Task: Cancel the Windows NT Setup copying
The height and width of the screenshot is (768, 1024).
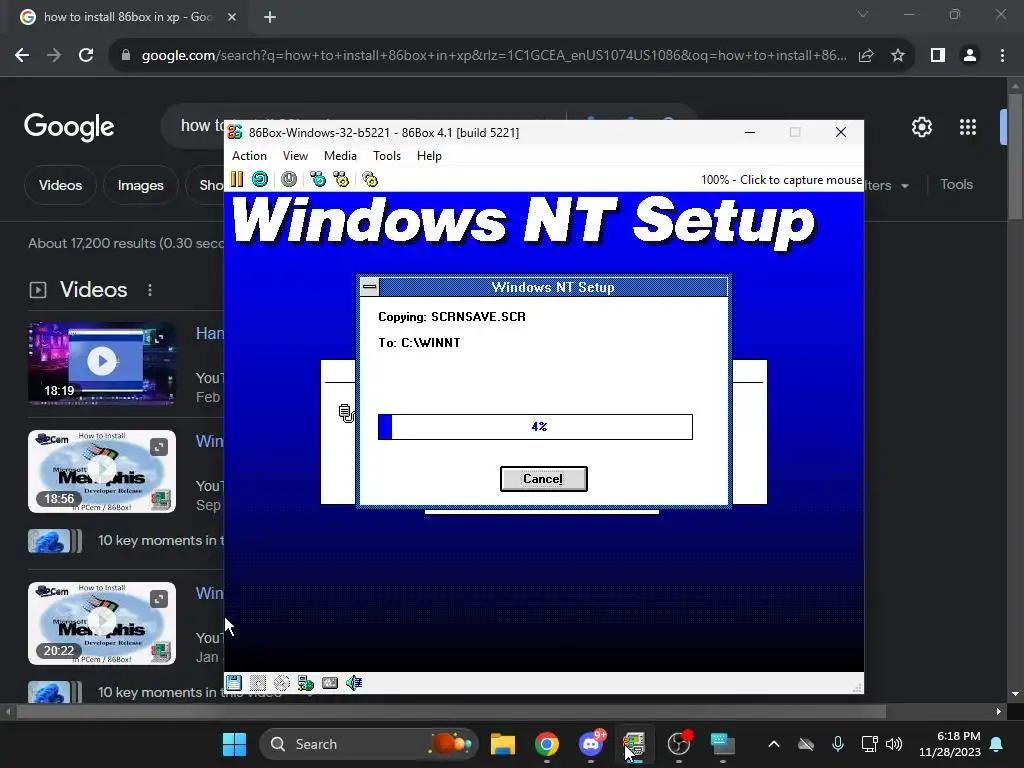Action: pos(543,479)
